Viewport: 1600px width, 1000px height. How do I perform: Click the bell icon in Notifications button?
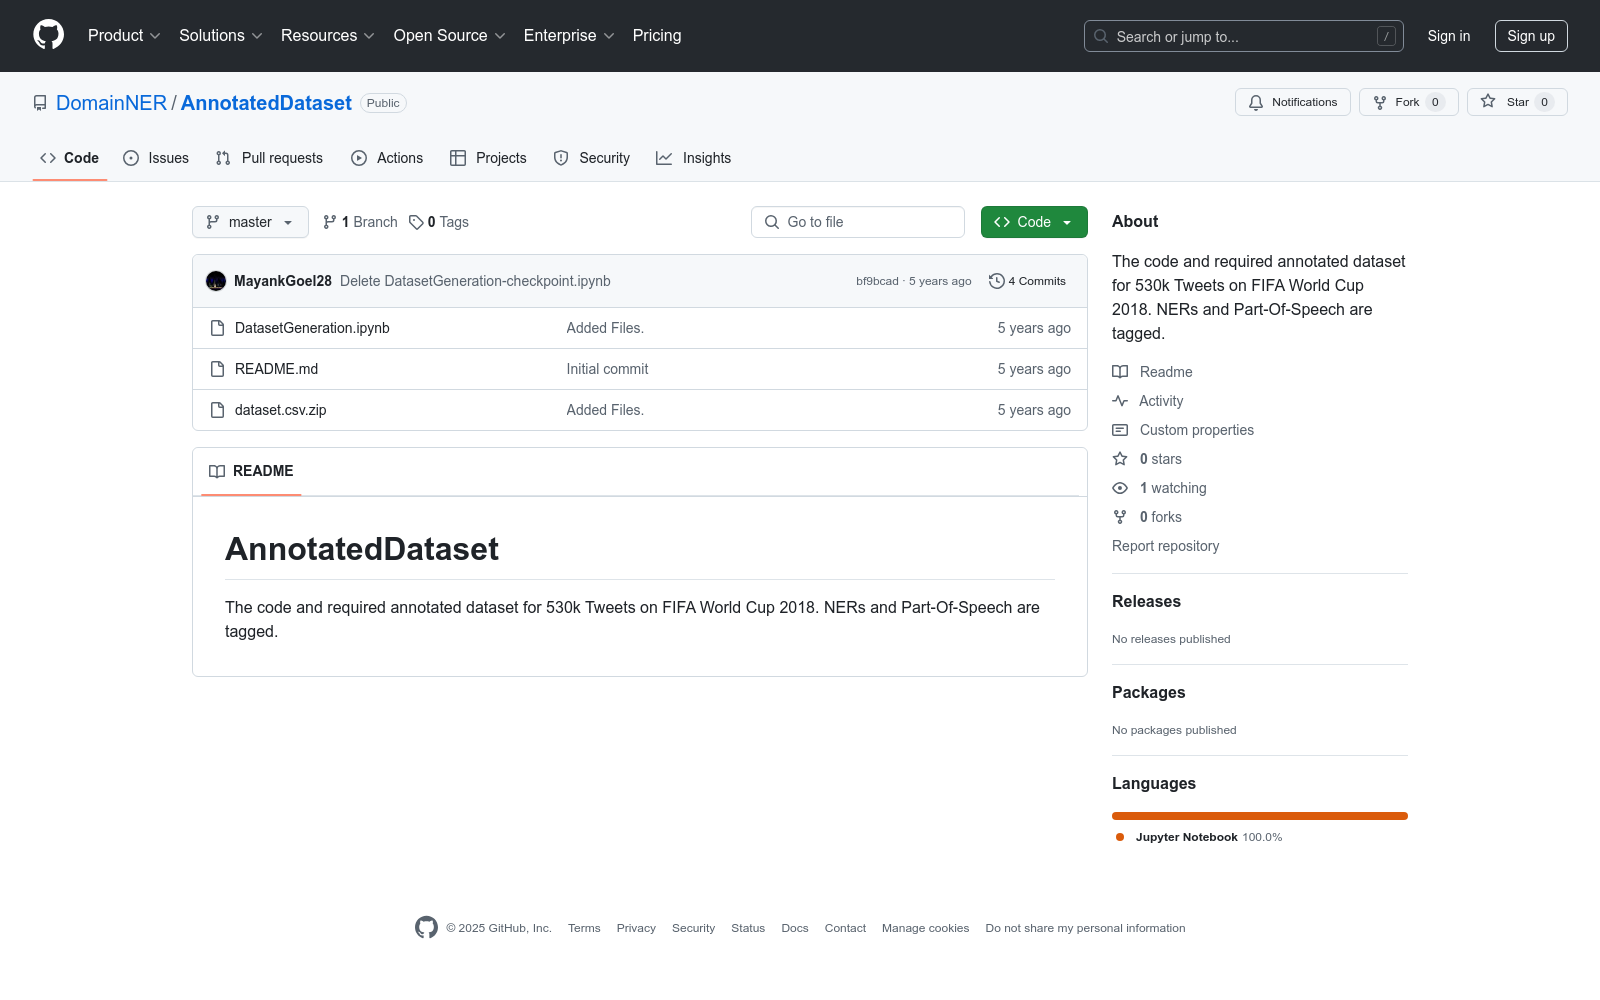pos(1256,102)
